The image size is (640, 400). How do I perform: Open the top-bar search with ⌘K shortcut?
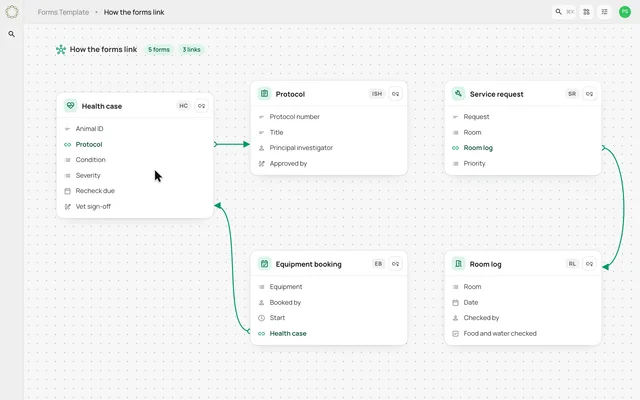click(564, 12)
